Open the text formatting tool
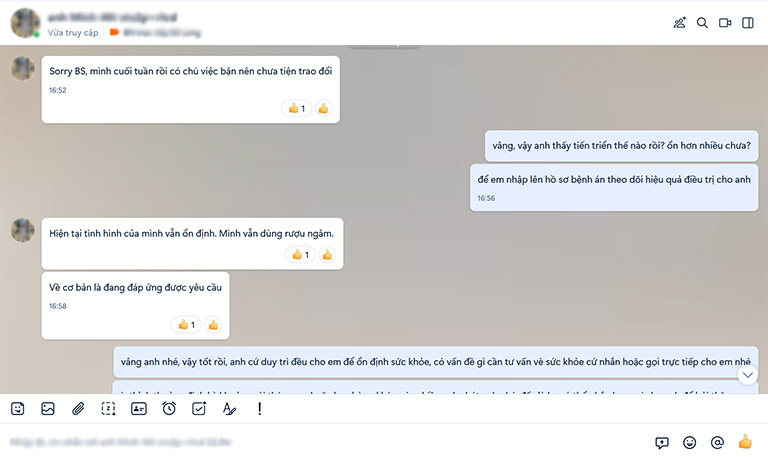This screenshot has width=768, height=457. [x=229, y=409]
